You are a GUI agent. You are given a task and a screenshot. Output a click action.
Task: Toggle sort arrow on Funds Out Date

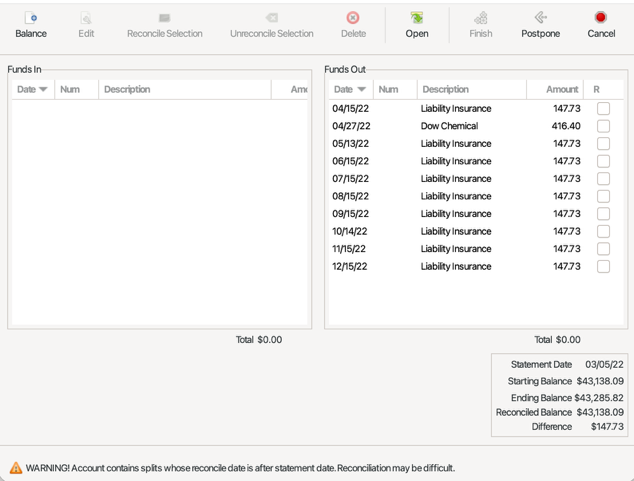[361, 90]
